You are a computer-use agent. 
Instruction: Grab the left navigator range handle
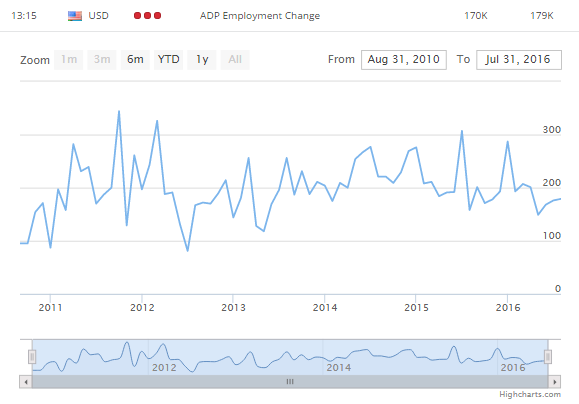32,357
